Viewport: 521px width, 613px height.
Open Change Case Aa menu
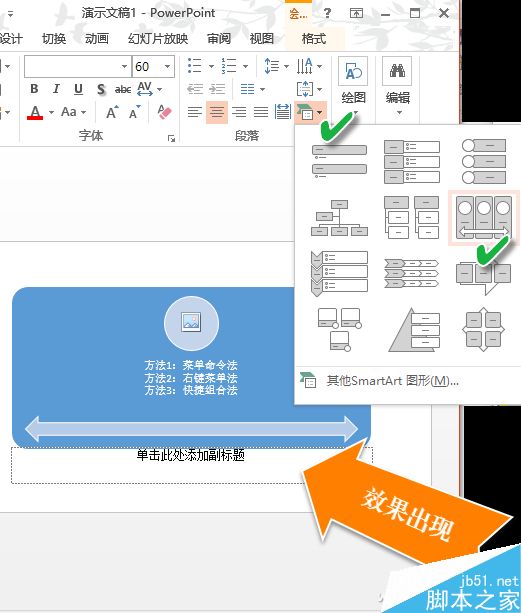(x=73, y=112)
